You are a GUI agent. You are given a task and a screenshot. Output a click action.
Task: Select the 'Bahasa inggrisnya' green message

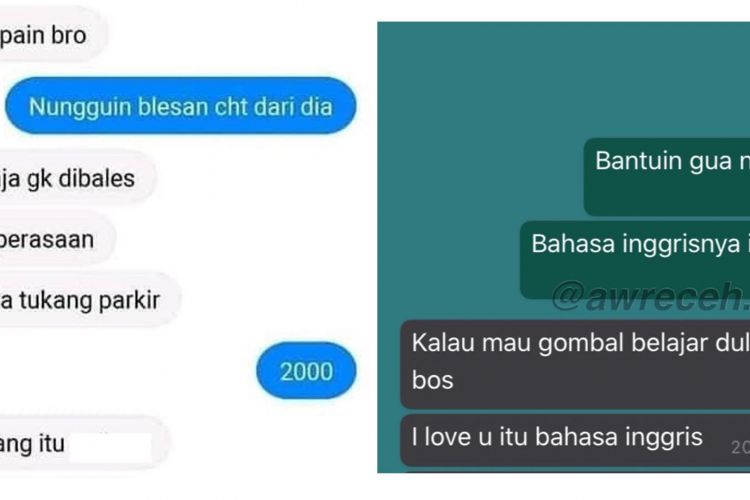pyautogui.click(x=635, y=260)
